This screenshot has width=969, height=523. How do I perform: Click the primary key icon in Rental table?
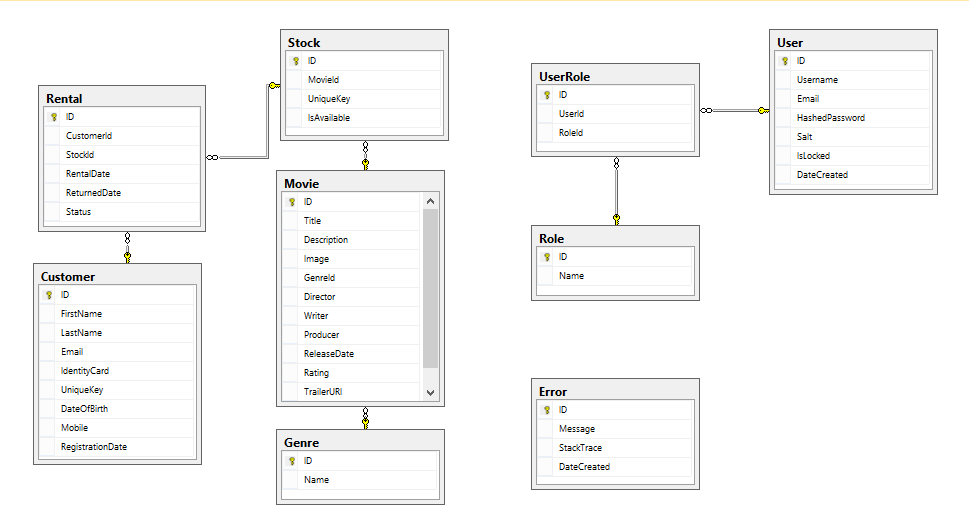click(x=55, y=116)
